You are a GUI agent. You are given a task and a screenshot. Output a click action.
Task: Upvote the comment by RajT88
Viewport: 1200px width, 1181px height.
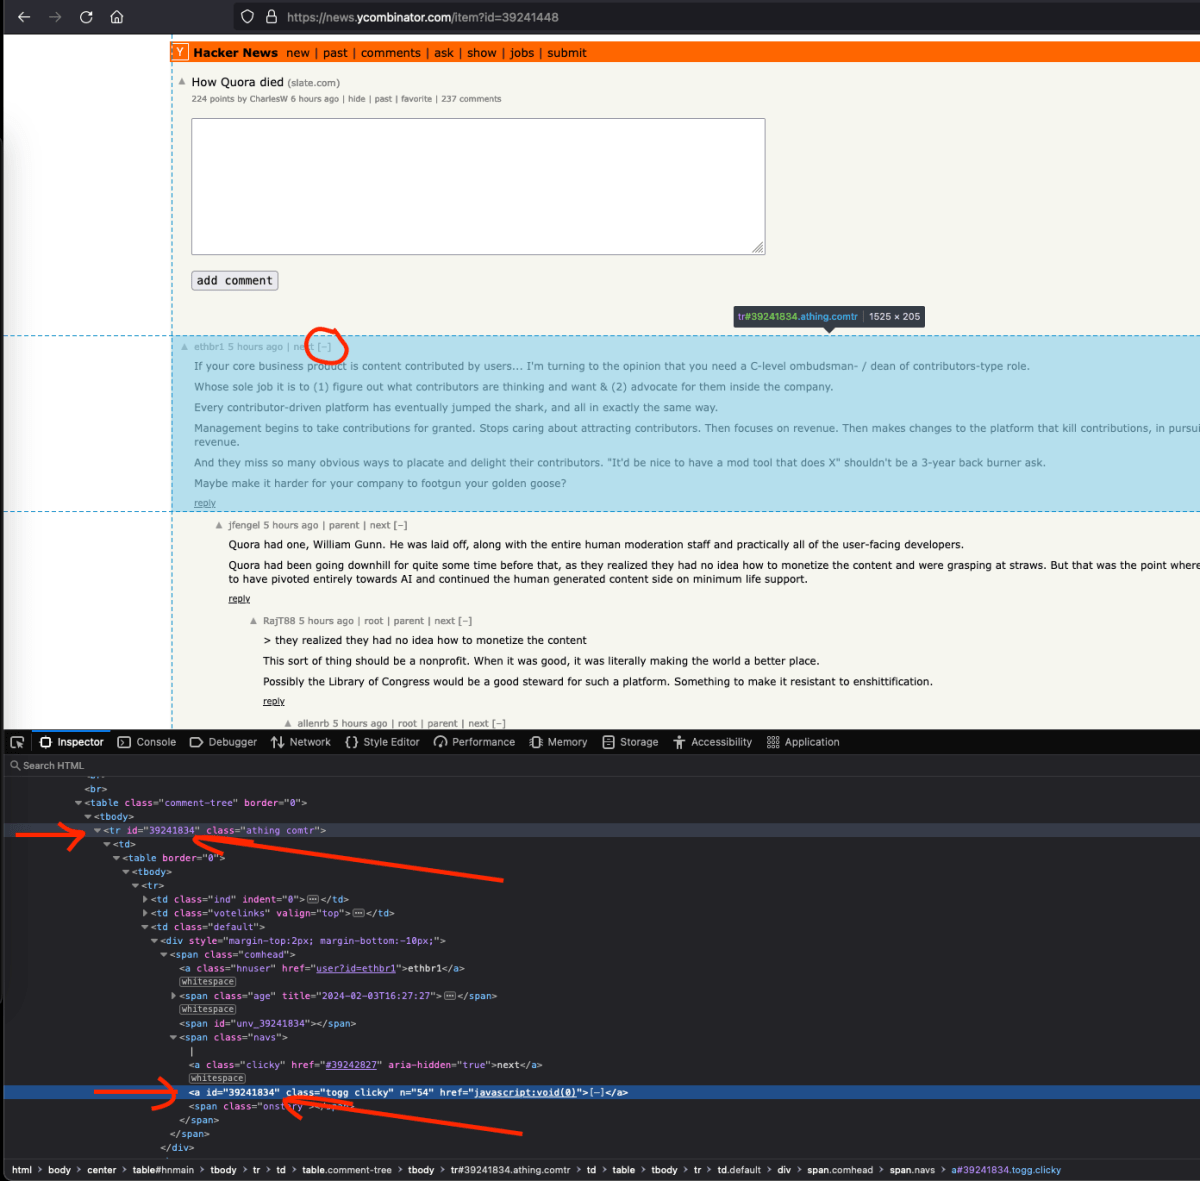[254, 621]
